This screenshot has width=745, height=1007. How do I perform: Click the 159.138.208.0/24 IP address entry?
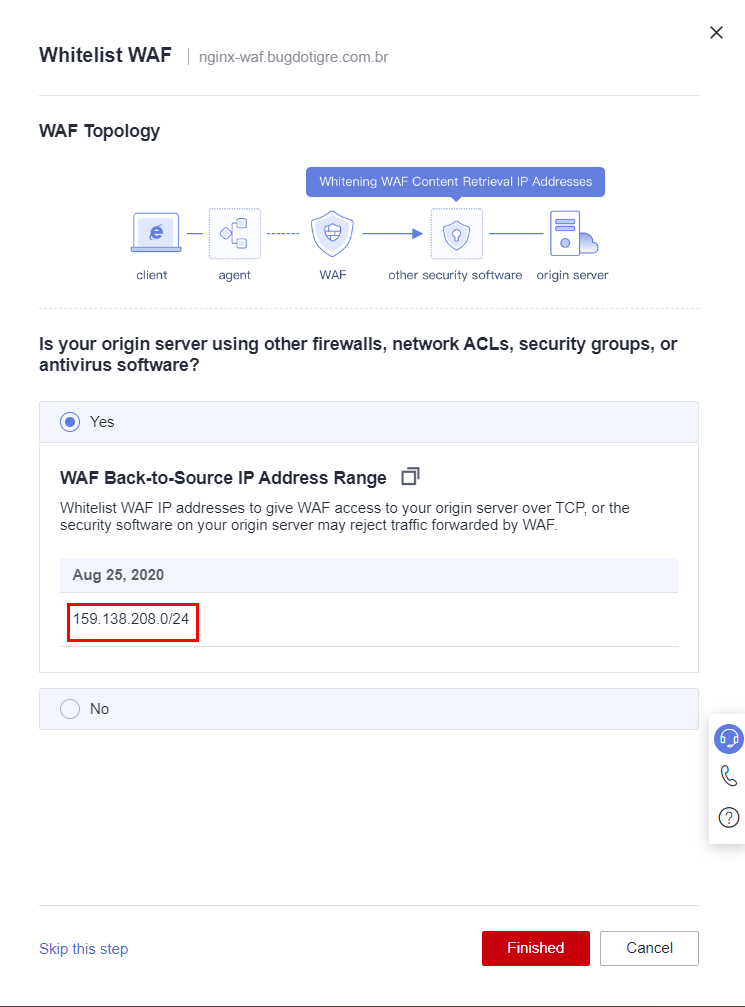pyautogui.click(x=131, y=620)
